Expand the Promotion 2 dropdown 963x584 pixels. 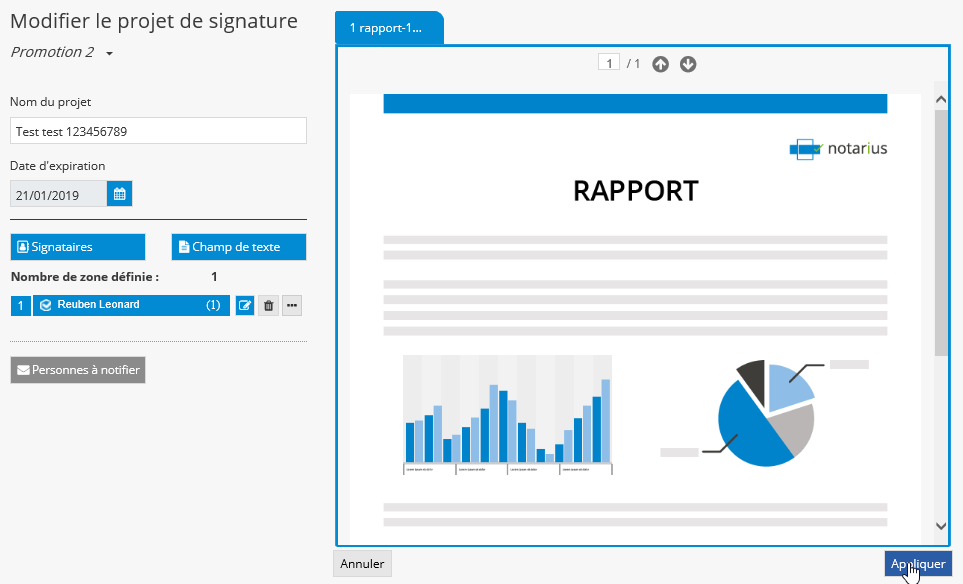coord(109,53)
